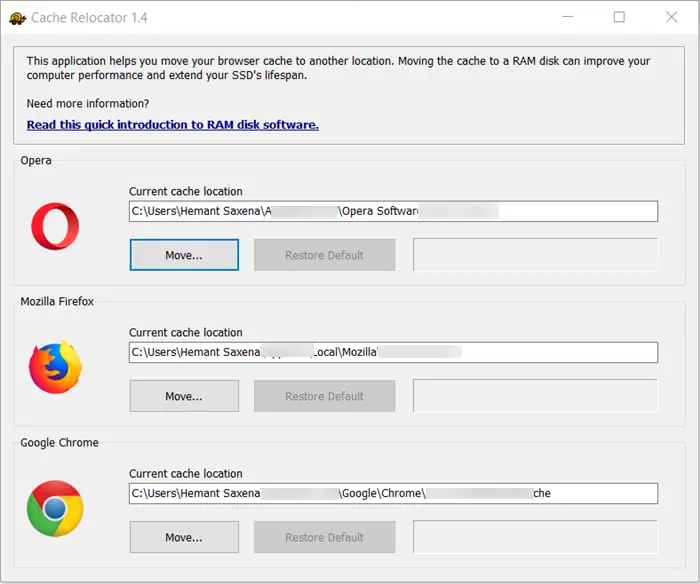Click the empty status box beside Firefox Restore Default

[535, 396]
